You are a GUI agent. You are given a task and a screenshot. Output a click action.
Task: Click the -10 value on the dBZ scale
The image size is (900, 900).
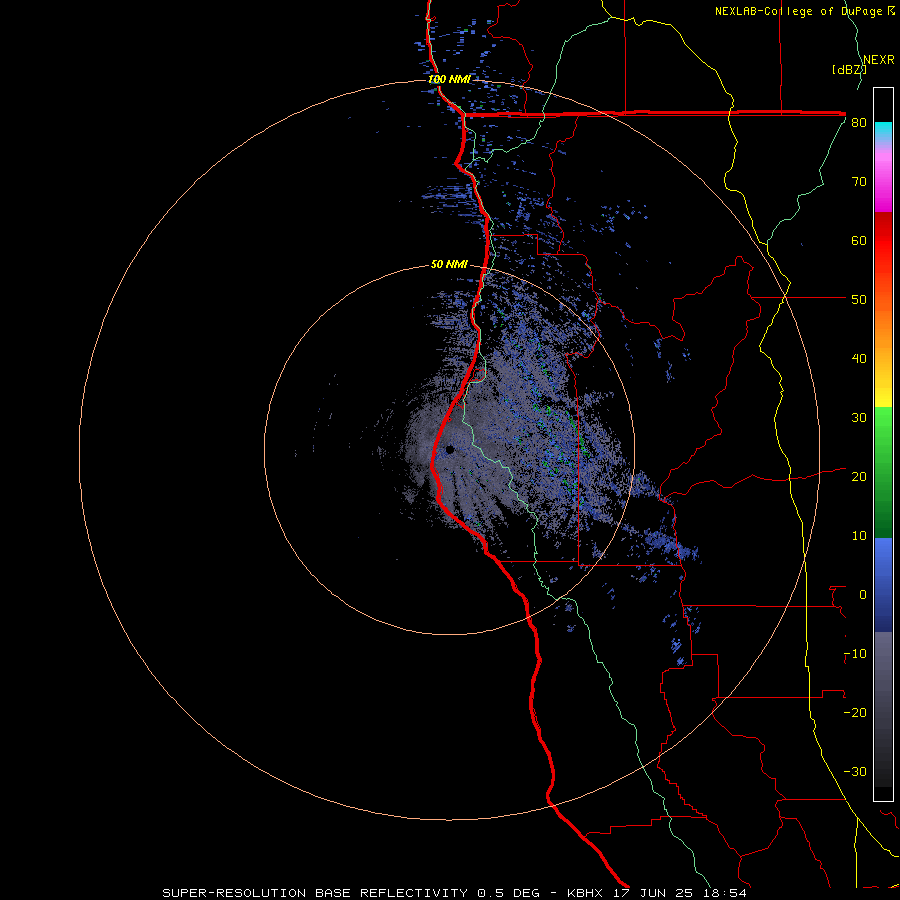point(855,654)
